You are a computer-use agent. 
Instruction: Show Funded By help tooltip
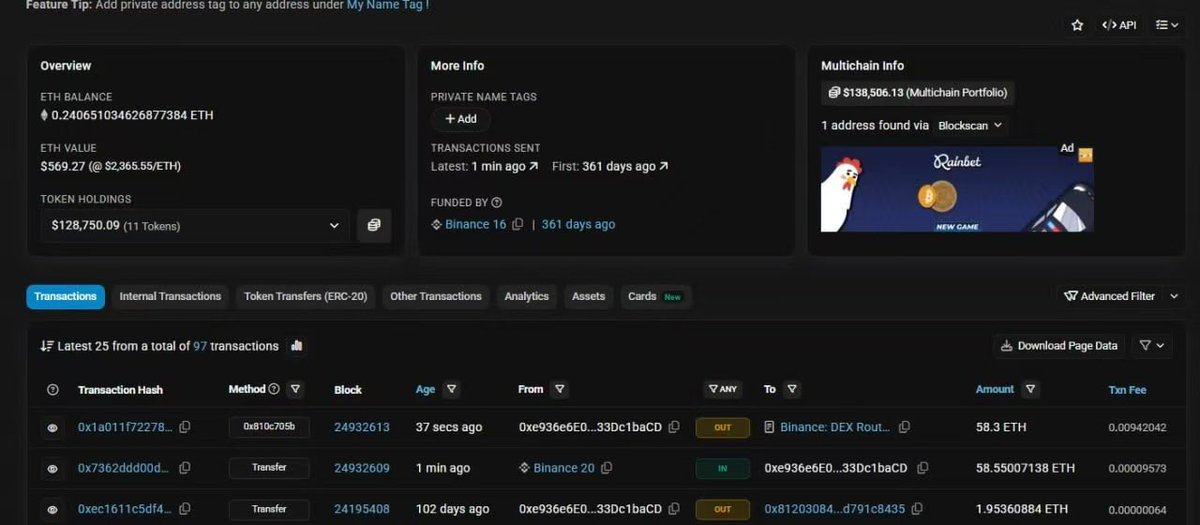tap(497, 203)
